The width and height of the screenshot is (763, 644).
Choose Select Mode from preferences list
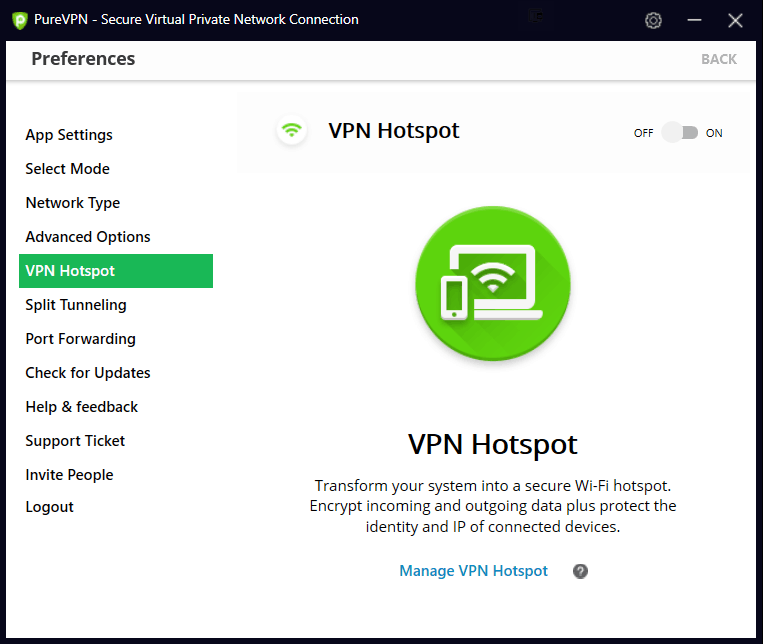[67, 169]
